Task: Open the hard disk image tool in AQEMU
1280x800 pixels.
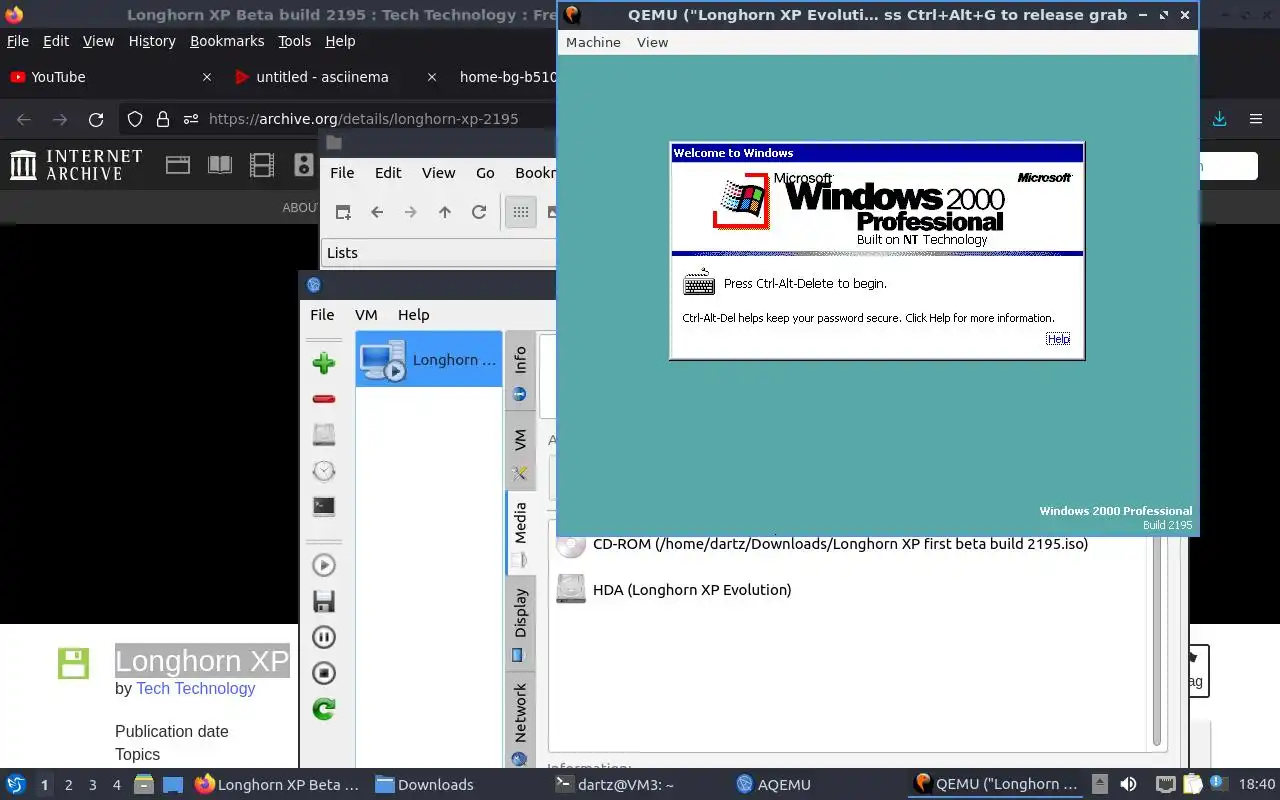Action: [323, 434]
